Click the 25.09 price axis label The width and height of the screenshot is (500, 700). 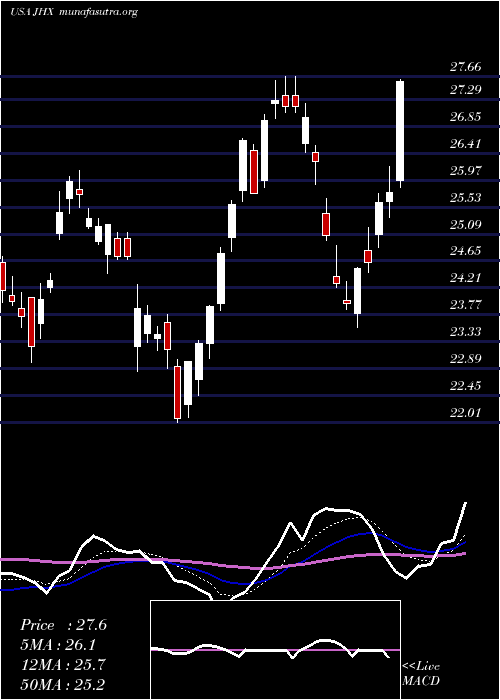[465, 224]
